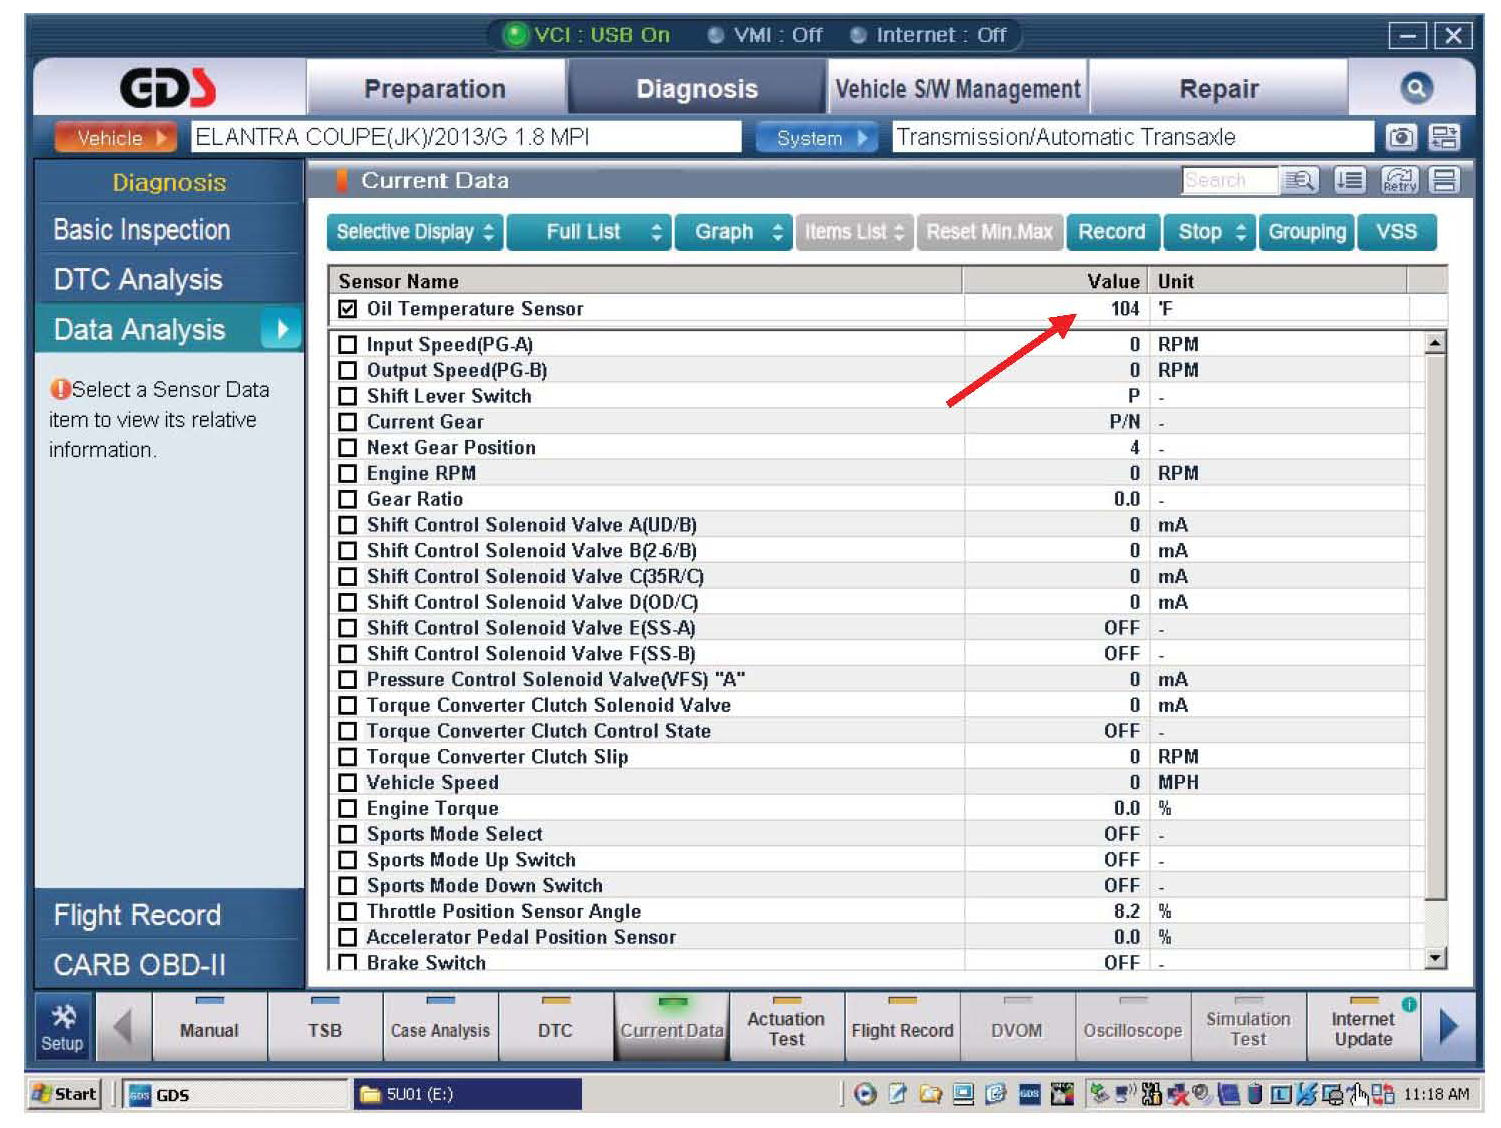Click the sensor list search icon
The width and height of the screenshot is (1501, 1128).
point(1299,180)
